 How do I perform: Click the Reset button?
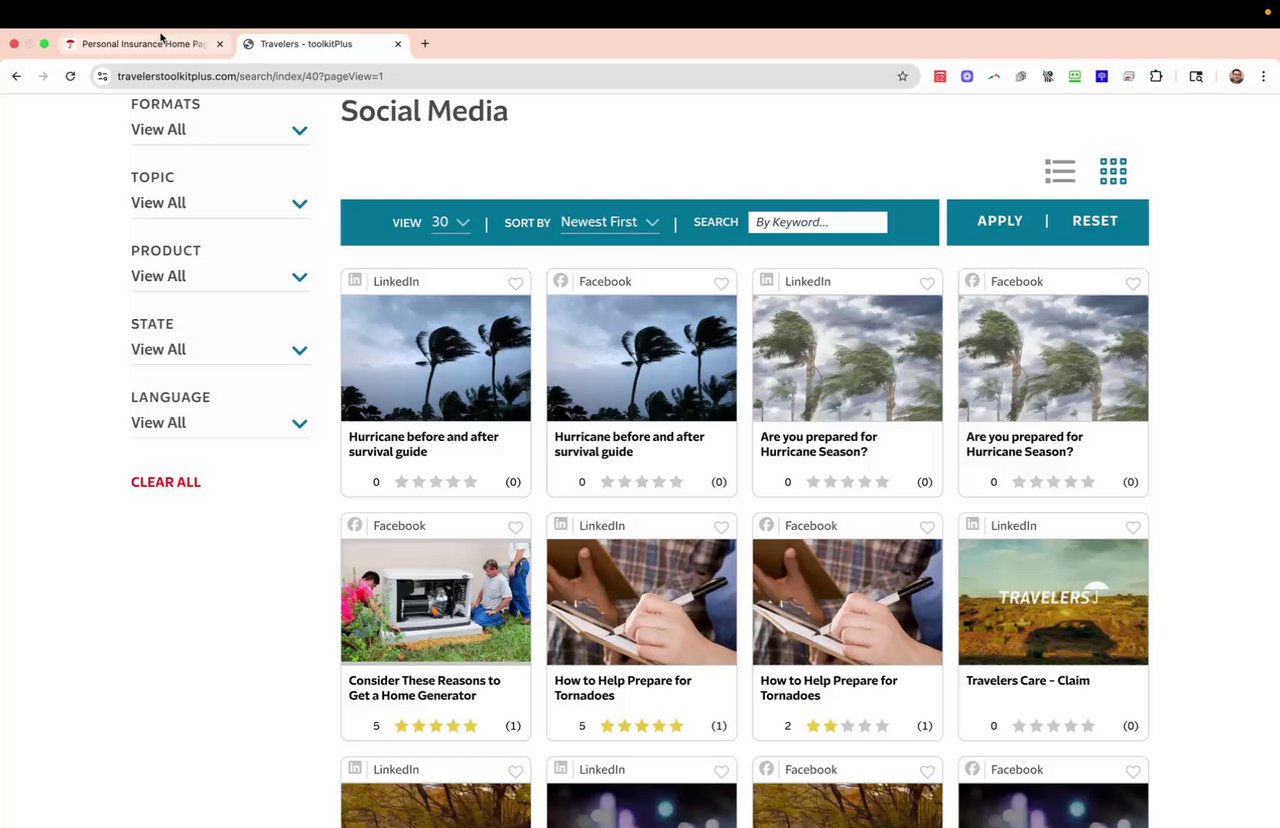click(x=1095, y=221)
